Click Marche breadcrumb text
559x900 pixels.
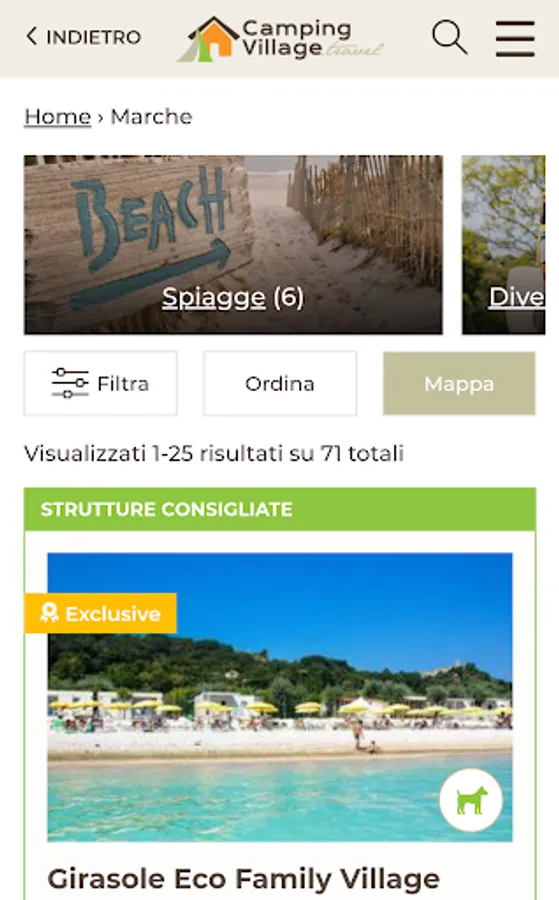coord(152,117)
